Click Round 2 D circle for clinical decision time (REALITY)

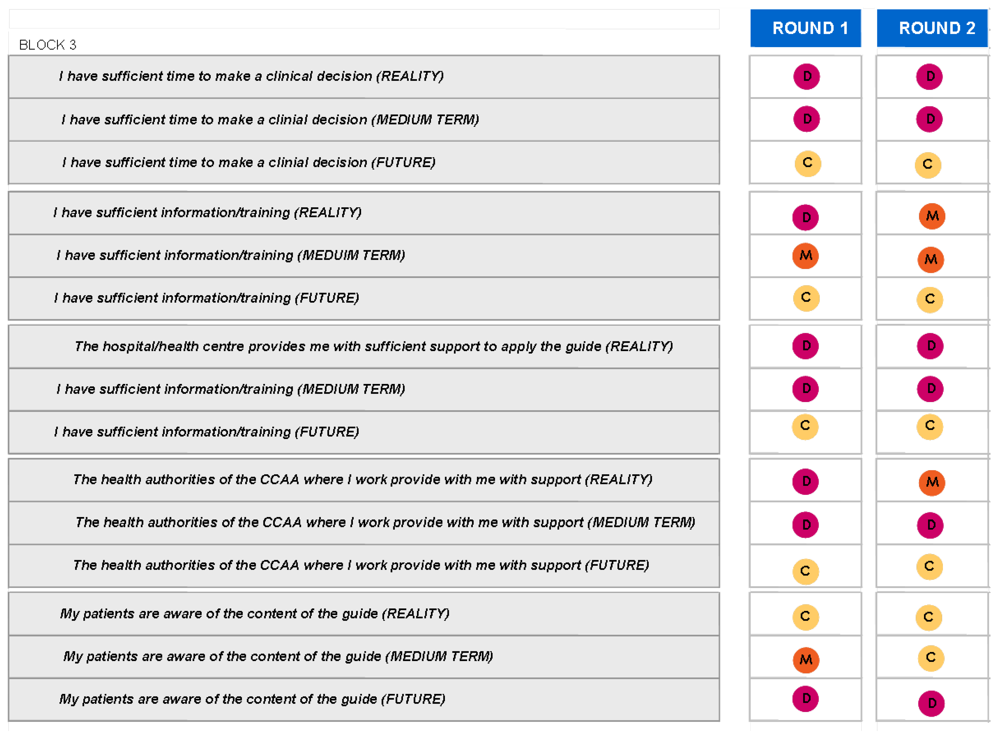click(x=930, y=77)
